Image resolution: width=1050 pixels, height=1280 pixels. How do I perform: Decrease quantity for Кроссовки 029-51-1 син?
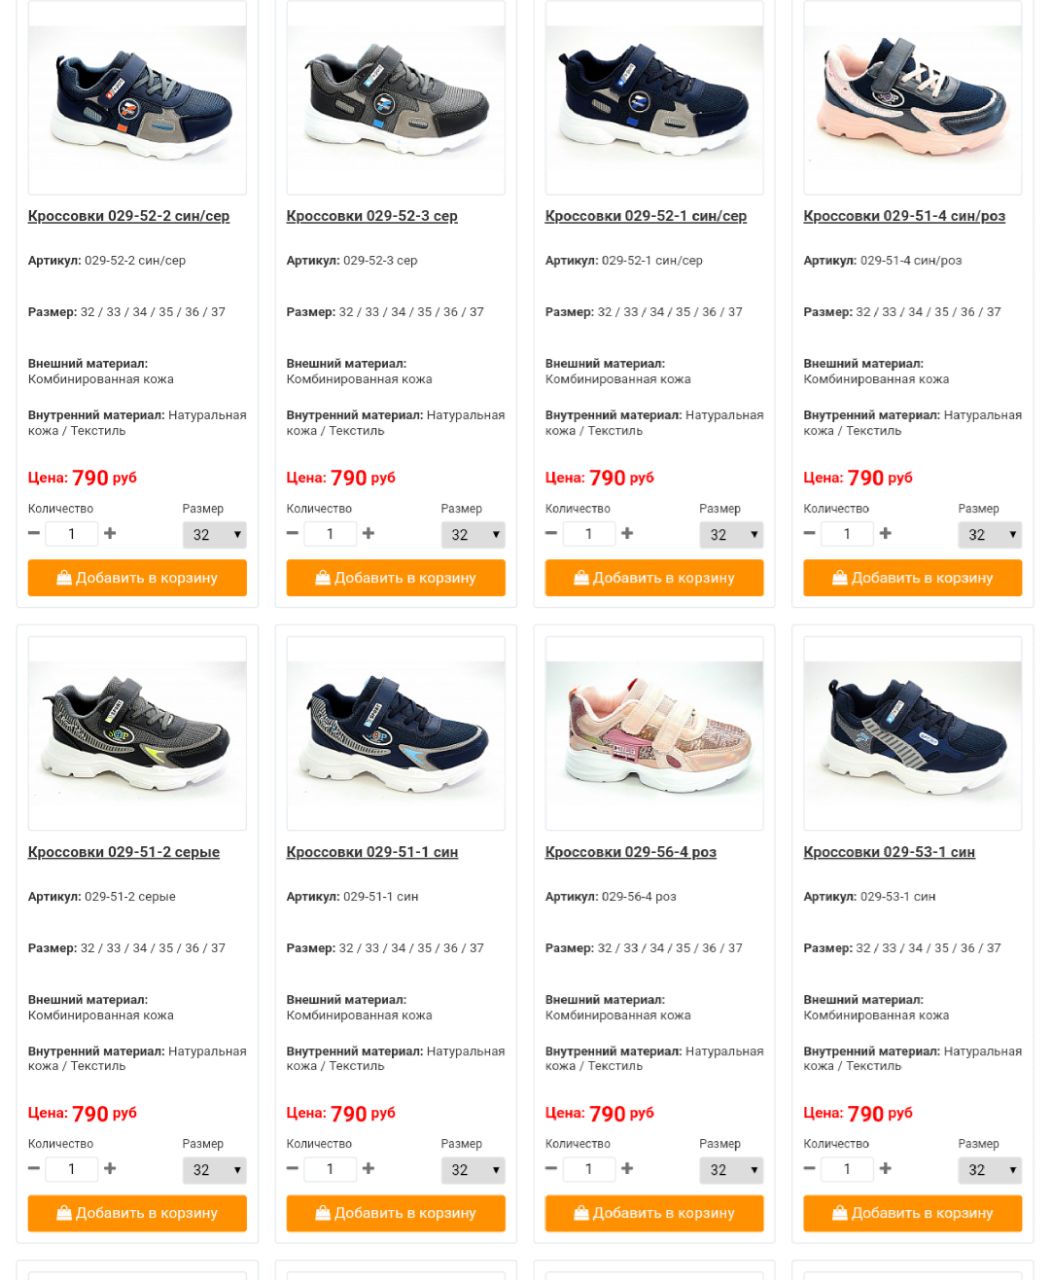pyautogui.click(x=292, y=1168)
